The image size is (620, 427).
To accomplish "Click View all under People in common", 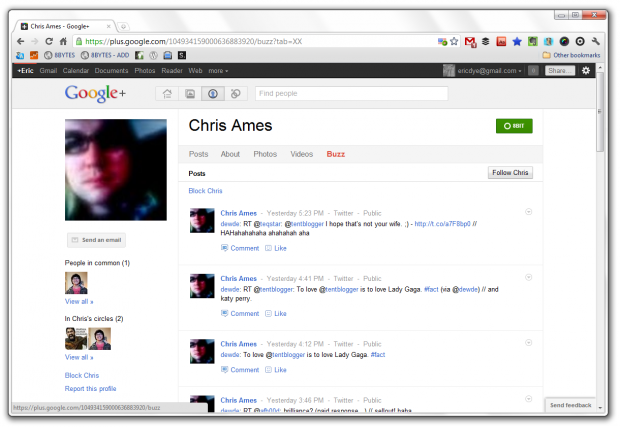I will (79, 301).
